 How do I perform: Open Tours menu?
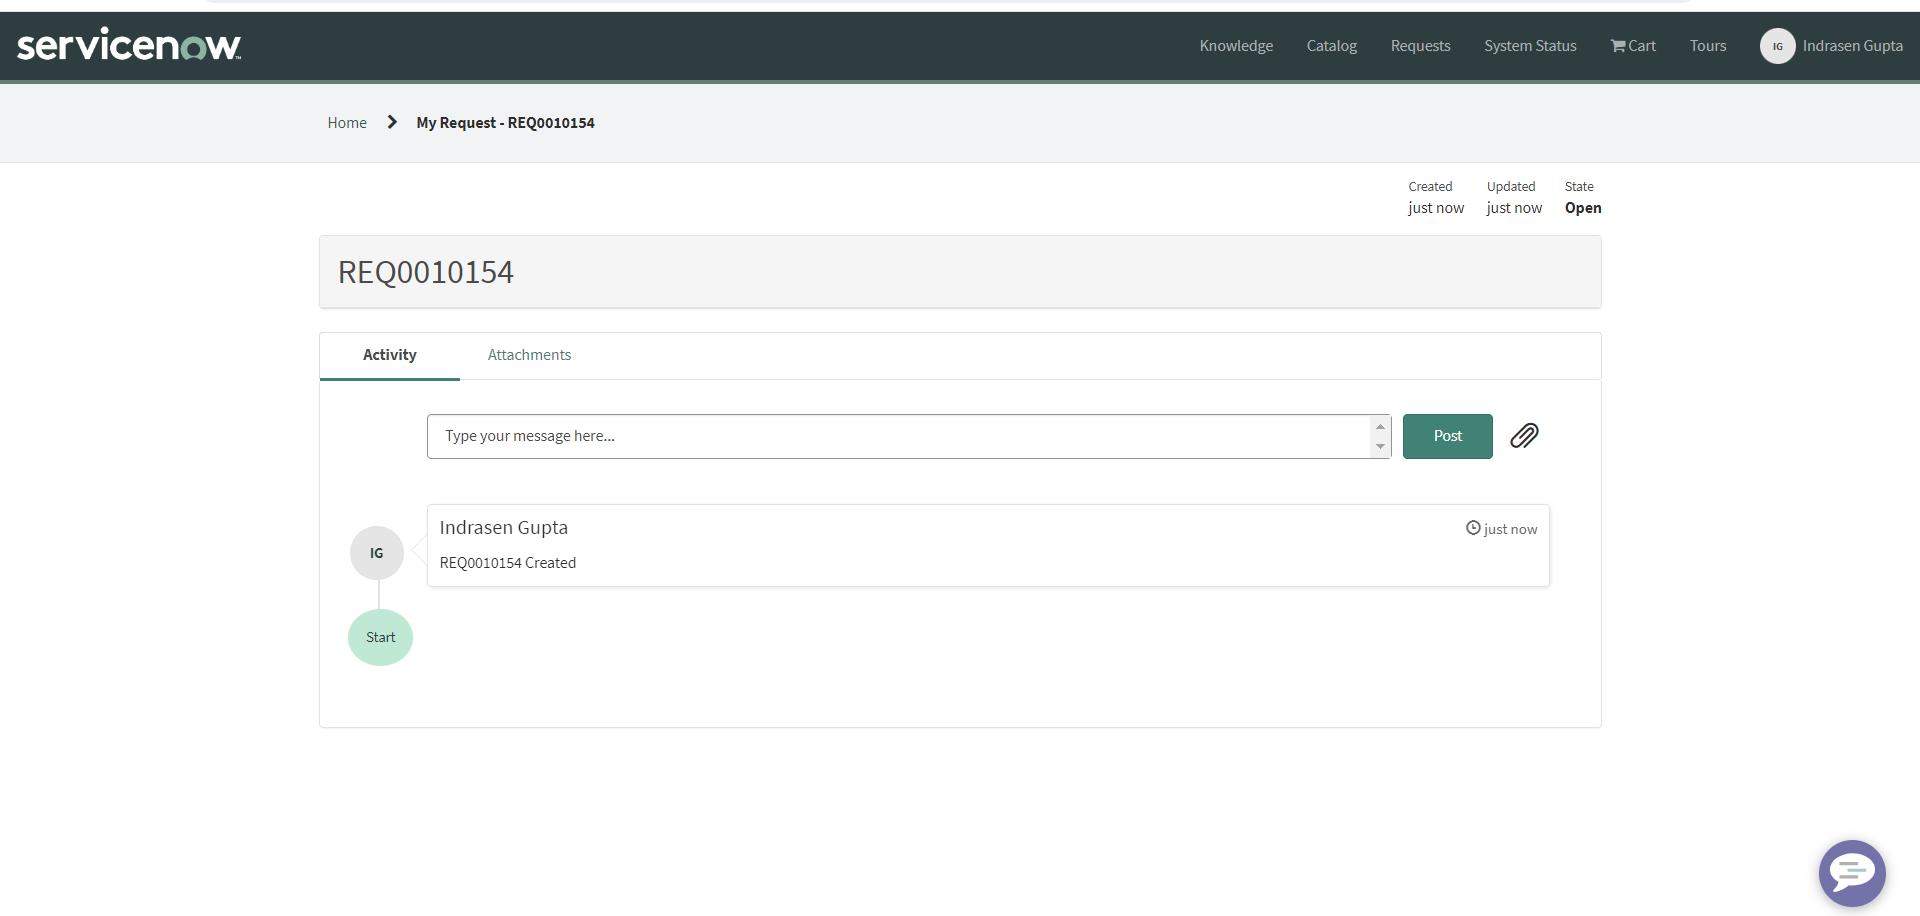coord(1708,46)
